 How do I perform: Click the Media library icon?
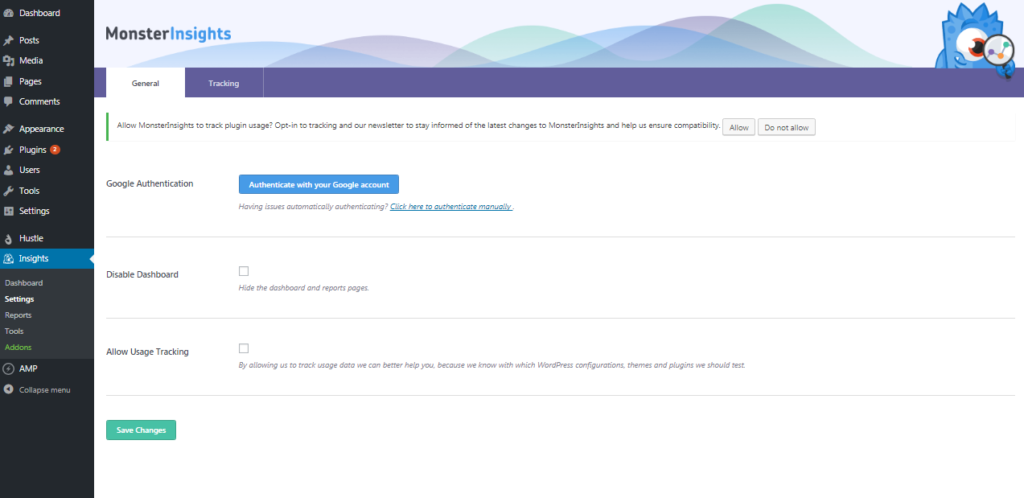click(x=8, y=61)
